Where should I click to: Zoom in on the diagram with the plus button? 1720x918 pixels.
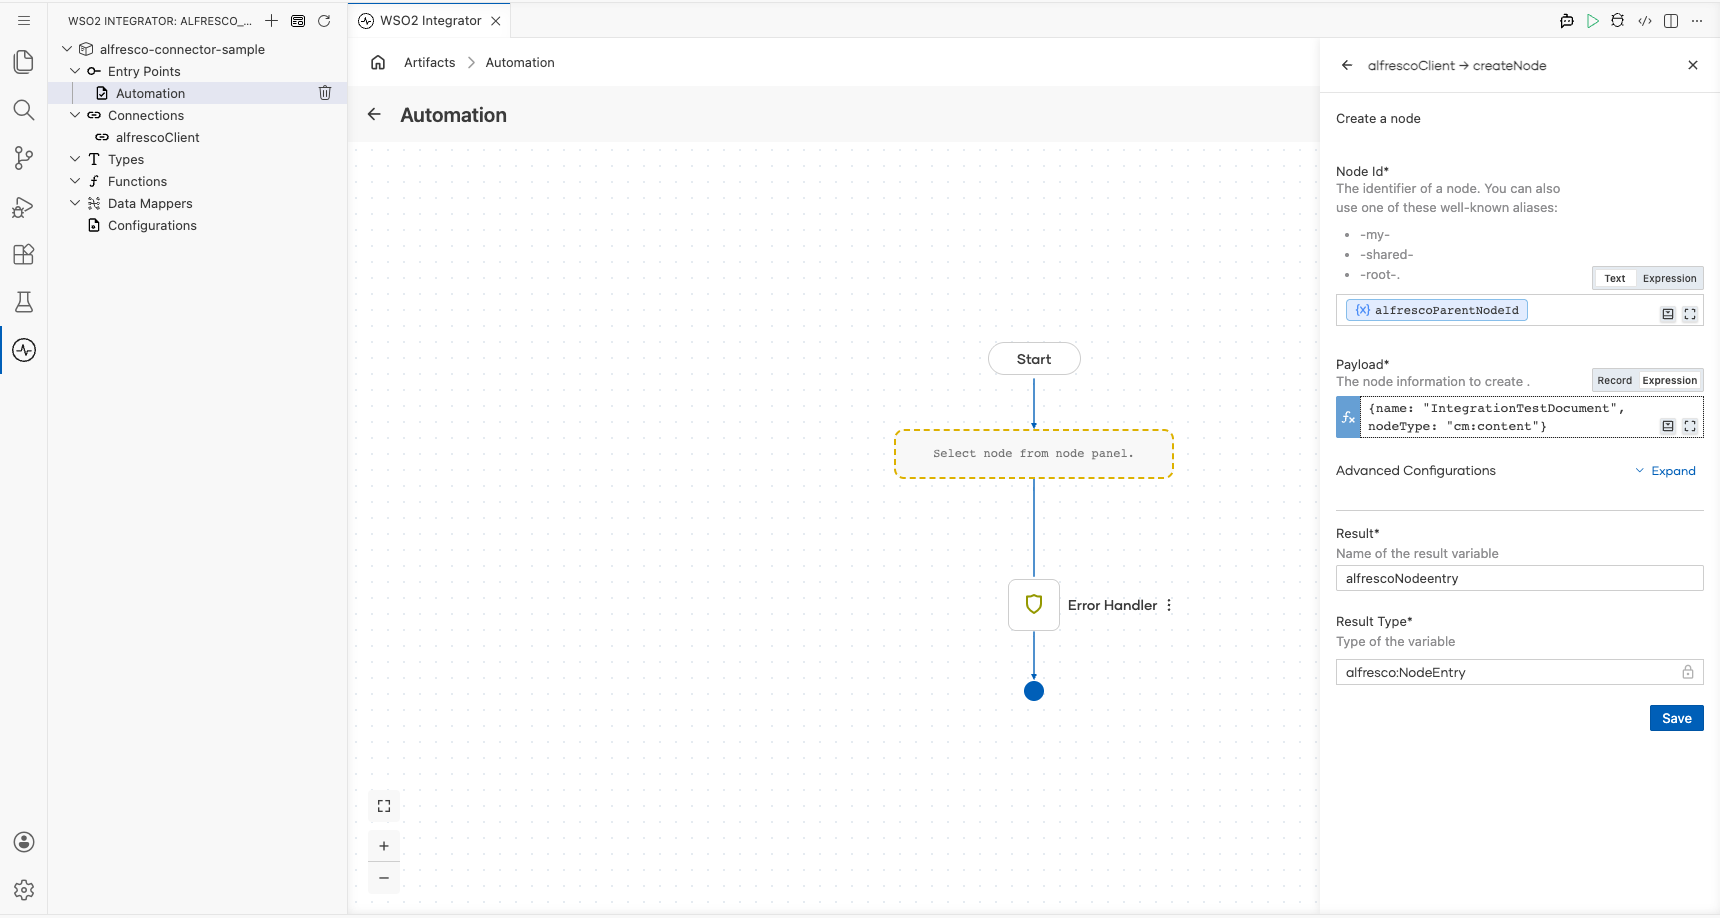384,846
